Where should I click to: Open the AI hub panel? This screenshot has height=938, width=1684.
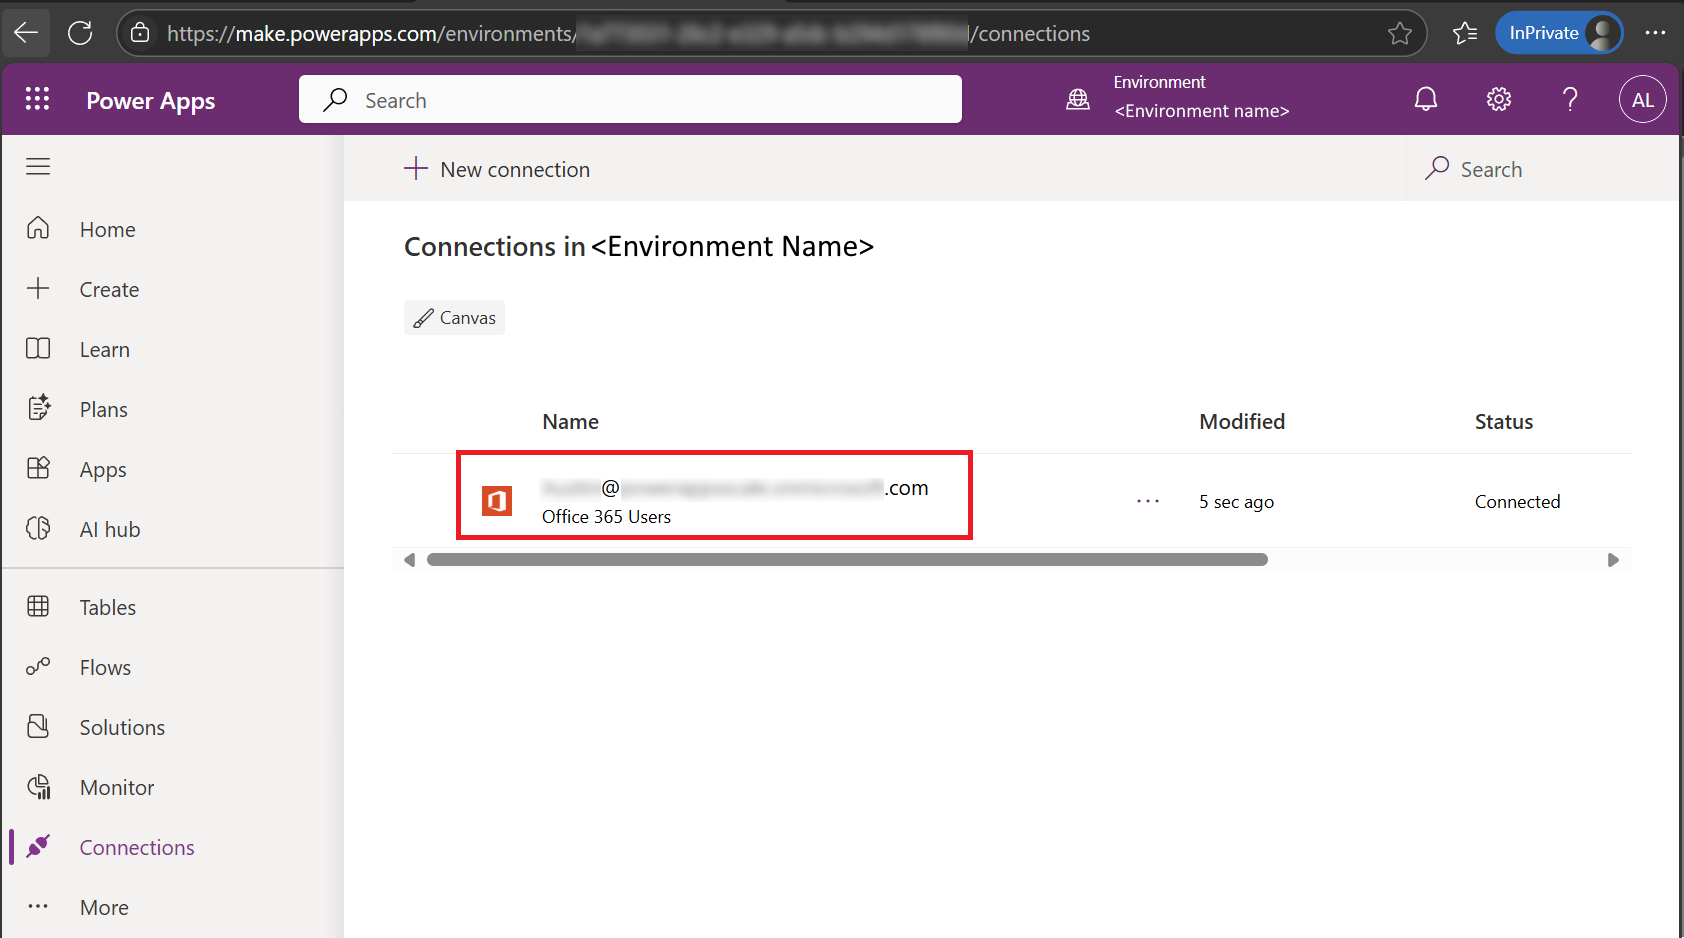(110, 529)
